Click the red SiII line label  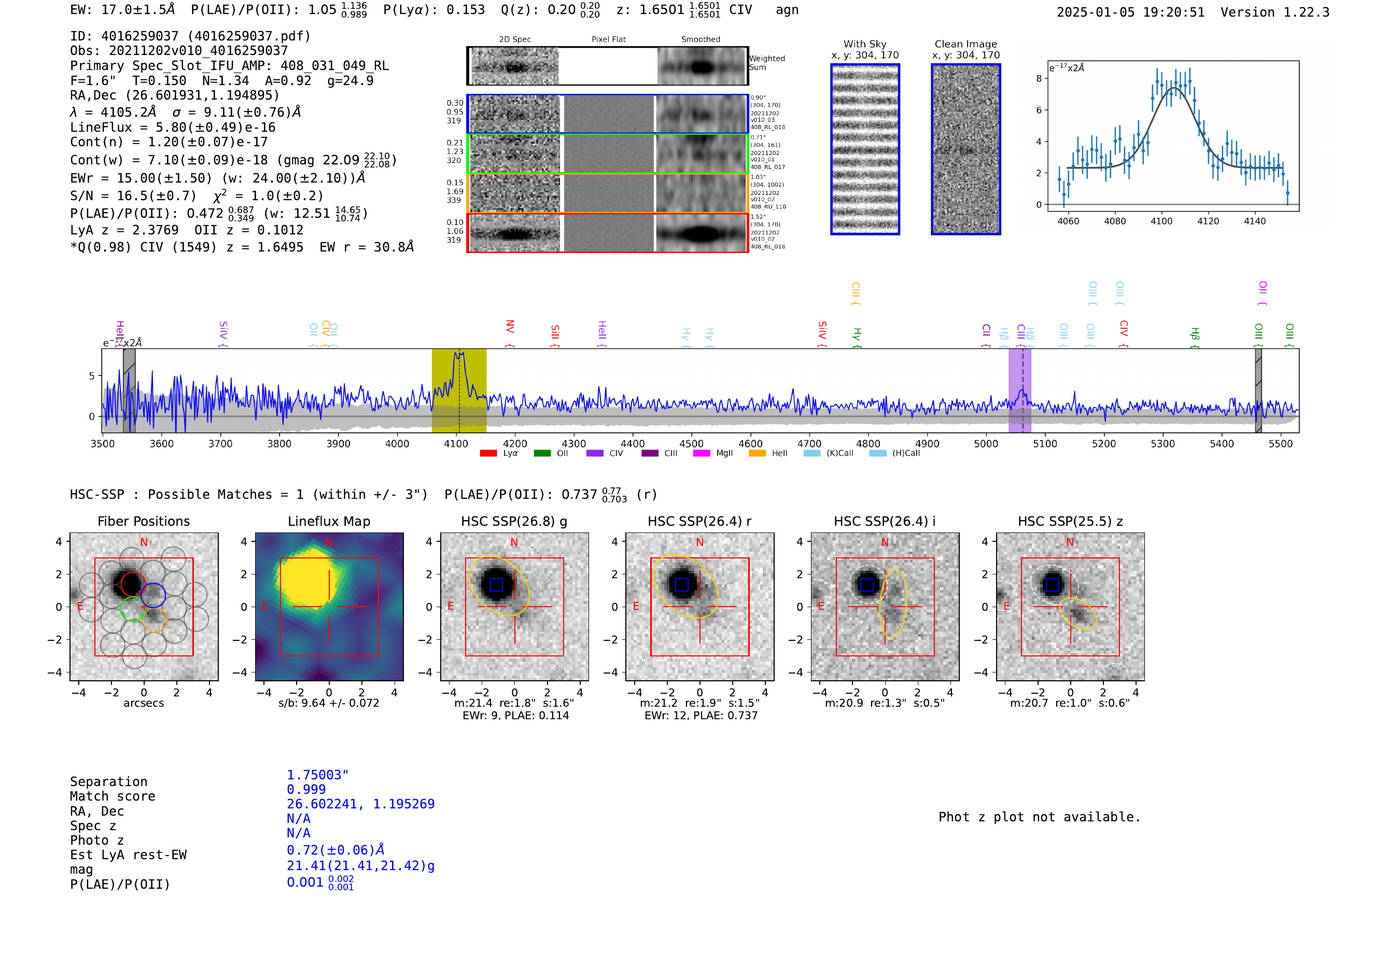pyautogui.click(x=555, y=333)
